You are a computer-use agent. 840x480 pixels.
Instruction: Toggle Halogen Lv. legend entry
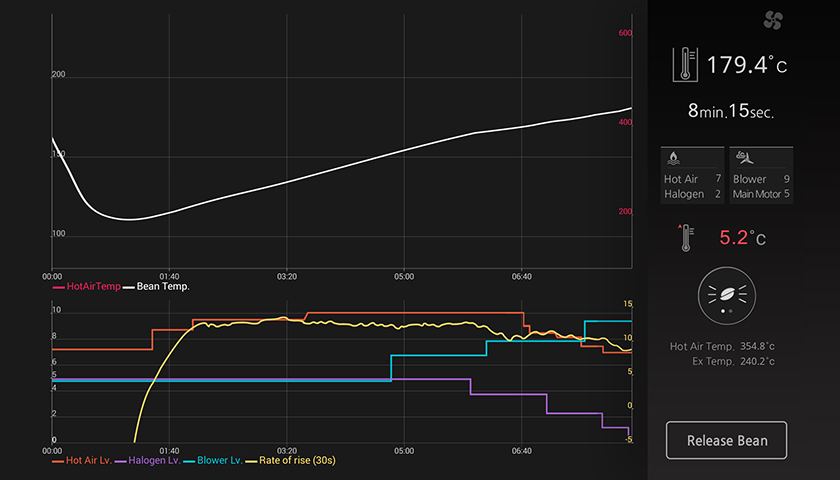click(x=150, y=460)
